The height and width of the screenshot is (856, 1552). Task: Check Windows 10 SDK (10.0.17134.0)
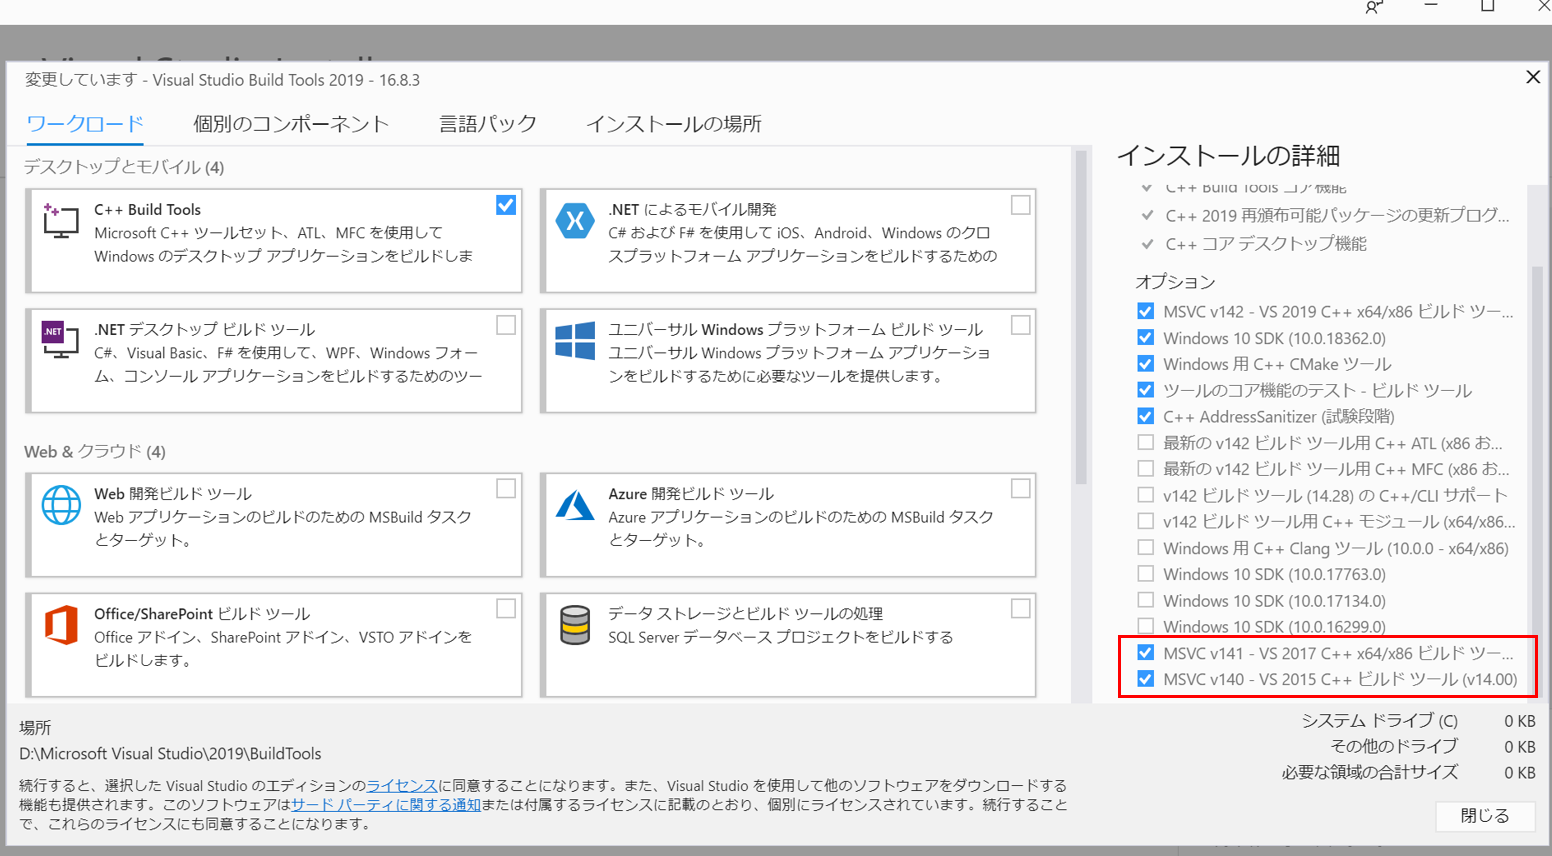1146,600
